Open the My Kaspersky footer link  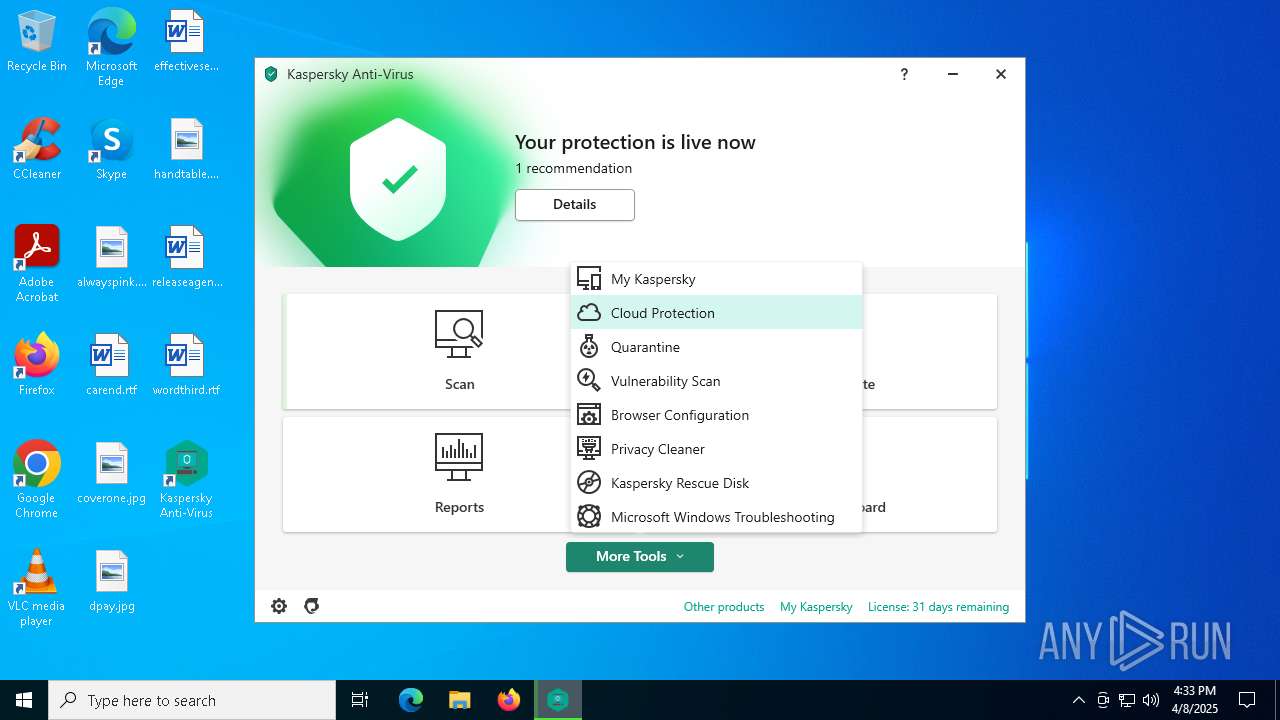(816, 607)
